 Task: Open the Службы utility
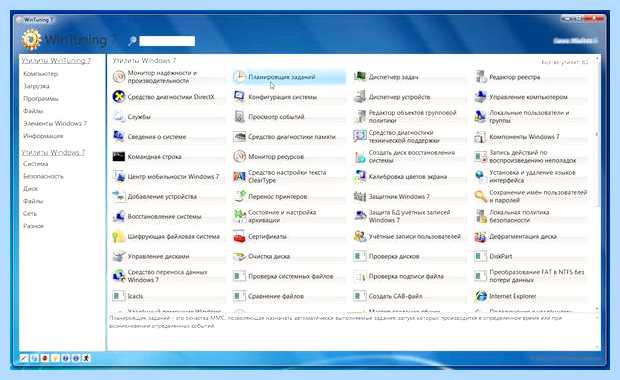(x=168, y=117)
